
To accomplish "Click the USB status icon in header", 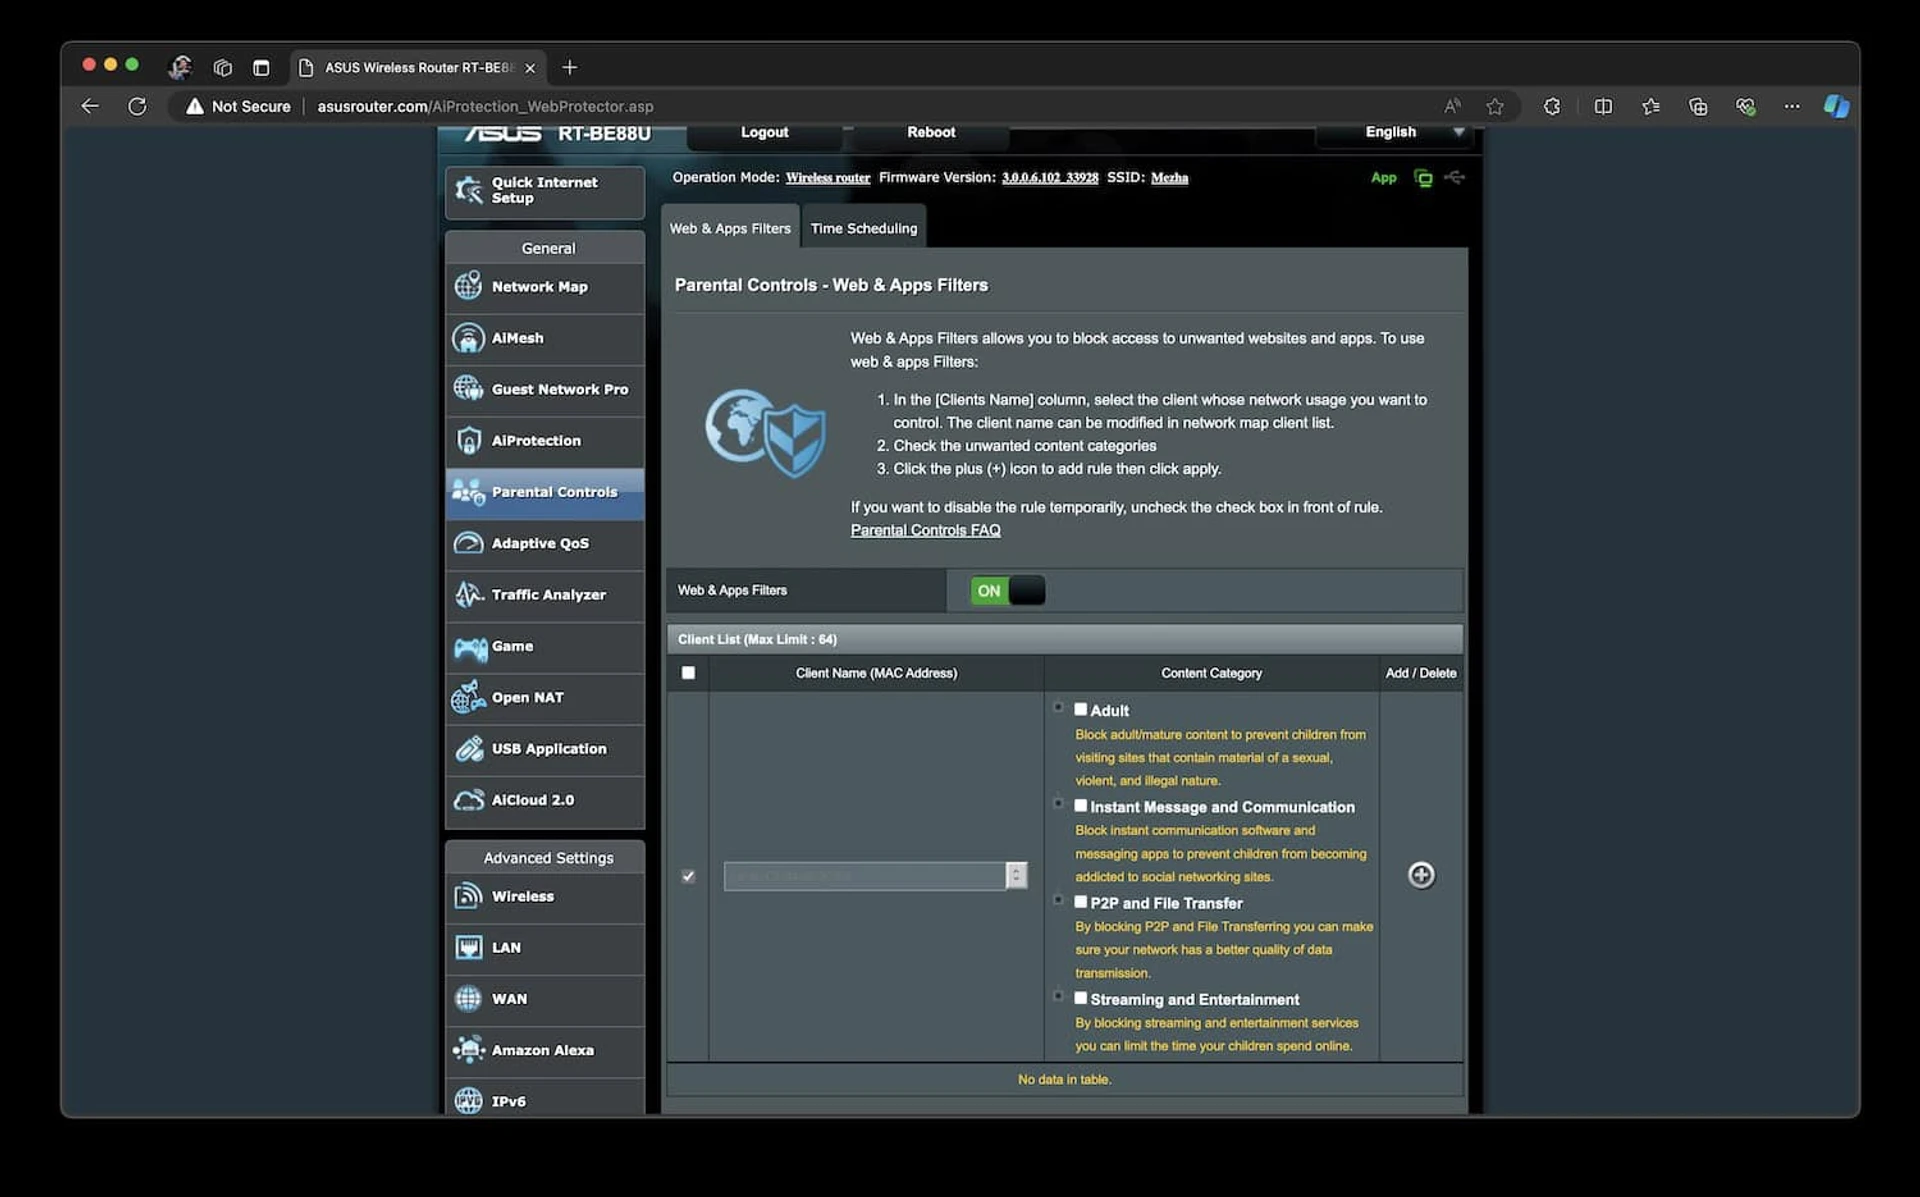I will pos(1455,177).
